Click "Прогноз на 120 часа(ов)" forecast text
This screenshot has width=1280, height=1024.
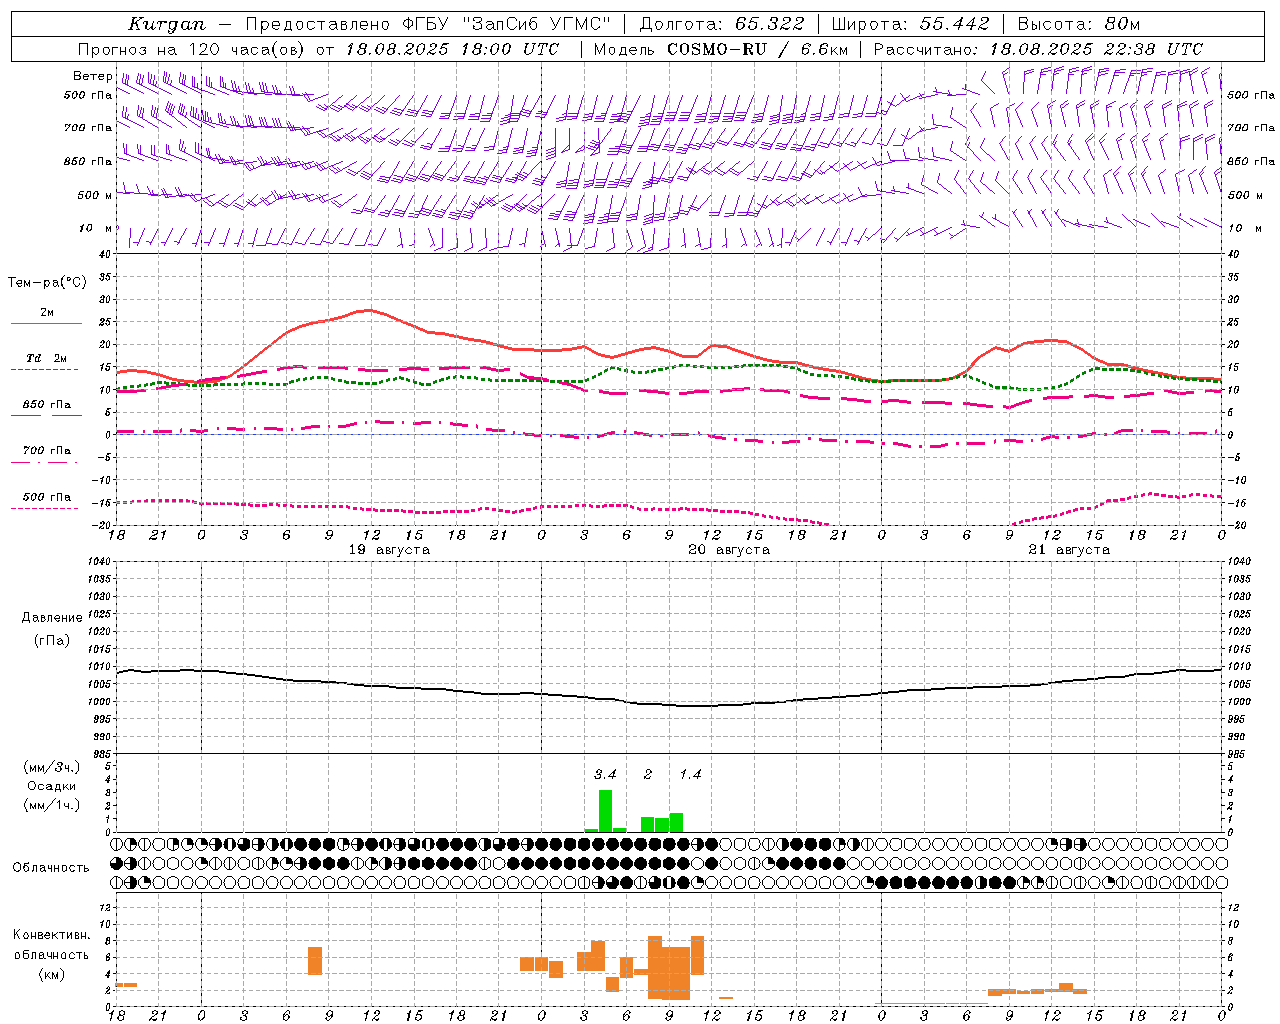pyautogui.click(x=192, y=49)
